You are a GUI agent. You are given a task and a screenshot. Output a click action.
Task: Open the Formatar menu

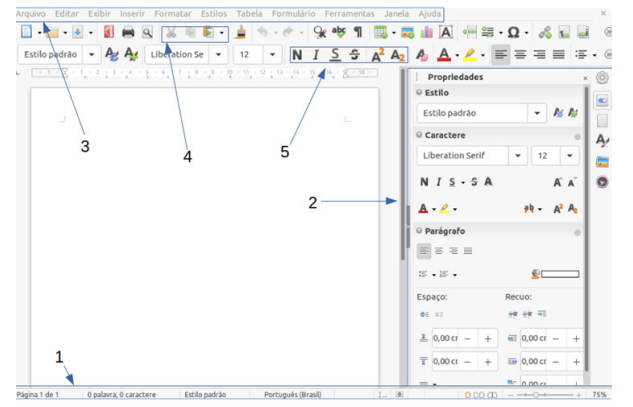pyautogui.click(x=173, y=14)
